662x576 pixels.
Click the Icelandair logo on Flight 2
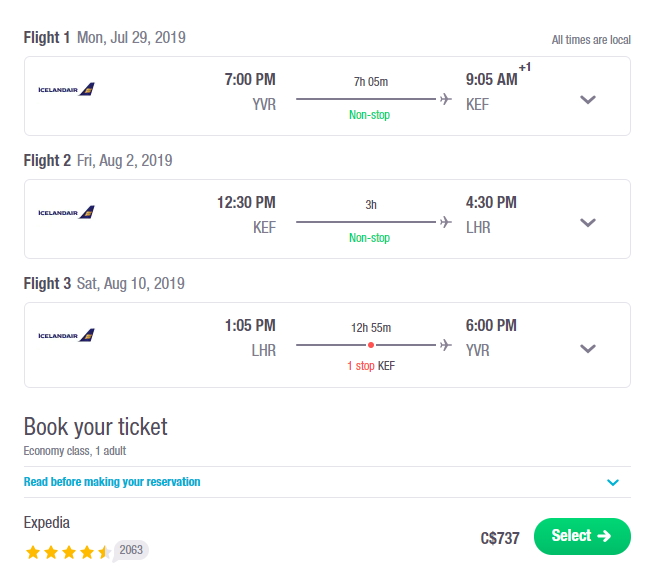coord(66,212)
